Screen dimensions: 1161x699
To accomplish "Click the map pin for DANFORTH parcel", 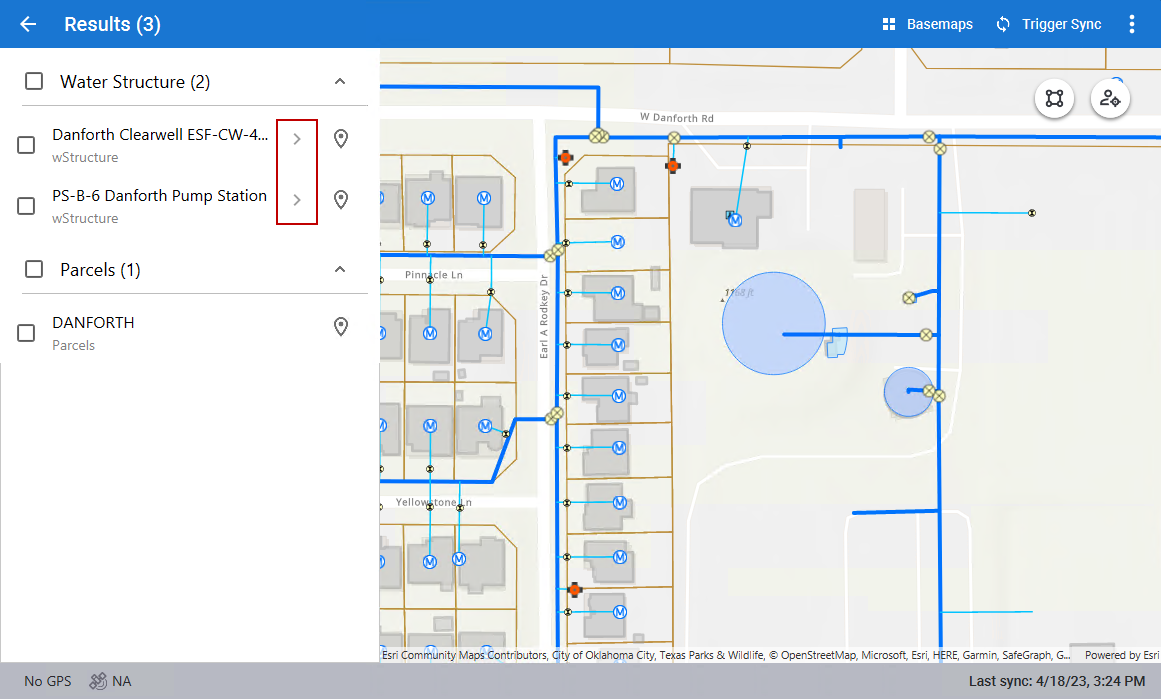I will (341, 327).
